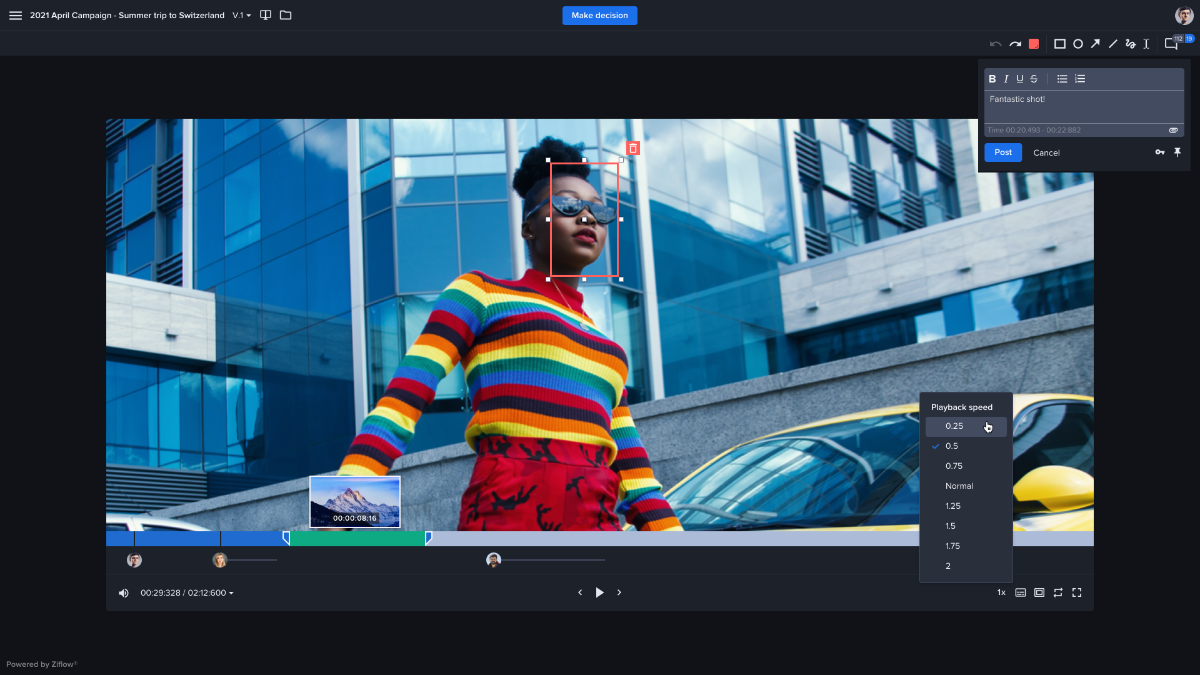
Task: Pin the comment
Action: tap(1178, 151)
